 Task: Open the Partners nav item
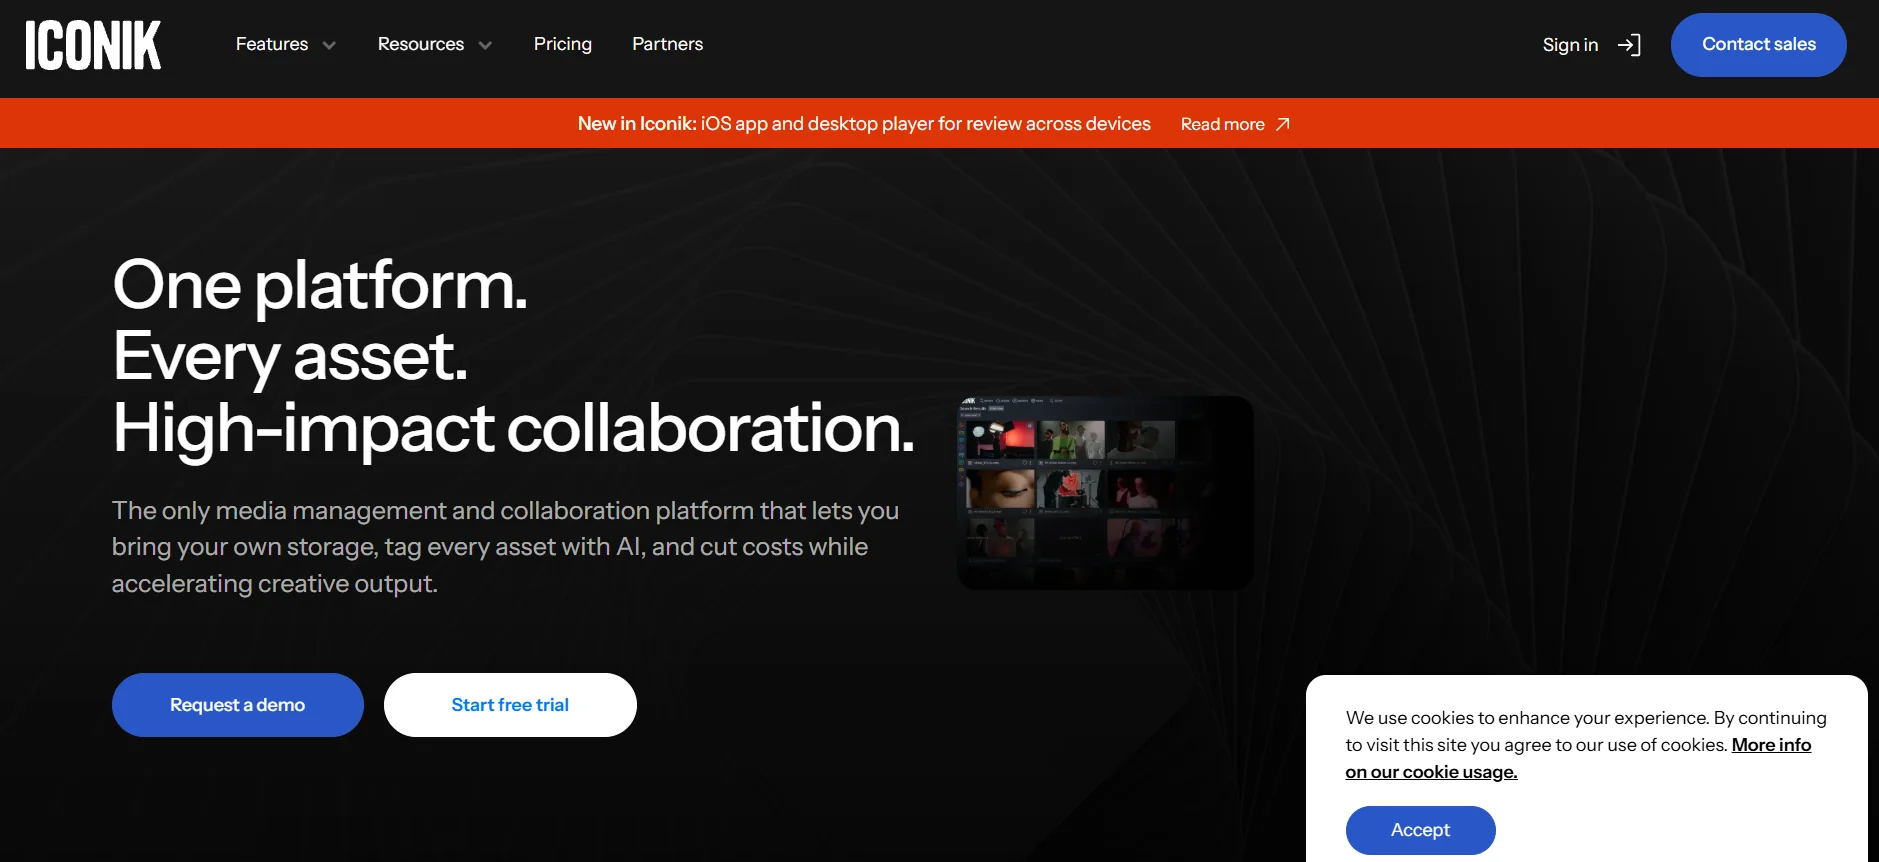pyautogui.click(x=667, y=44)
